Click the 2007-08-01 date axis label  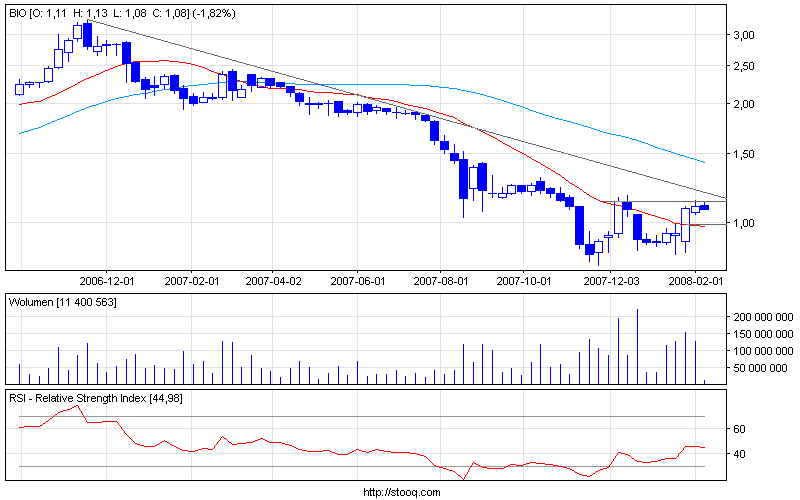pos(441,281)
